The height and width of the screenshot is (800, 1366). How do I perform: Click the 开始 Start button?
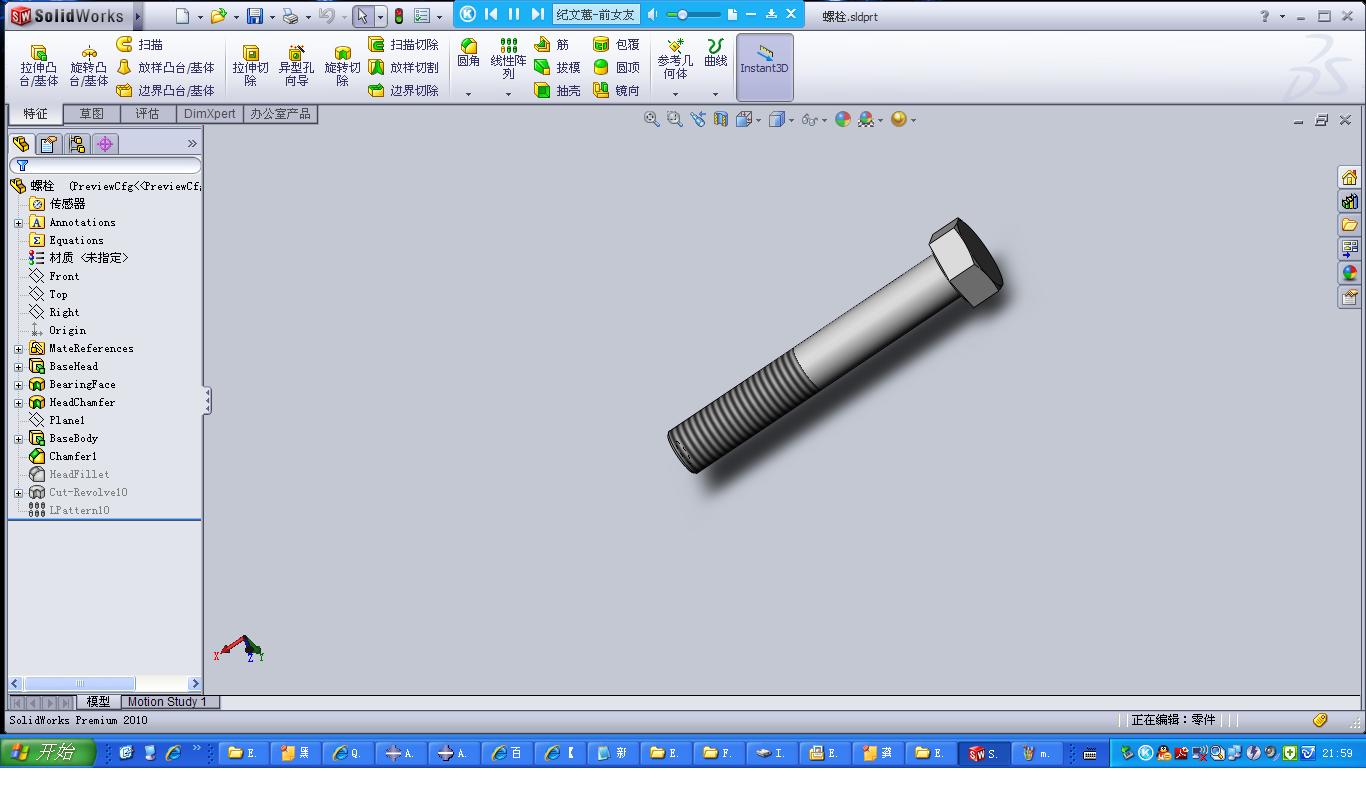click(x=47, y=752)
